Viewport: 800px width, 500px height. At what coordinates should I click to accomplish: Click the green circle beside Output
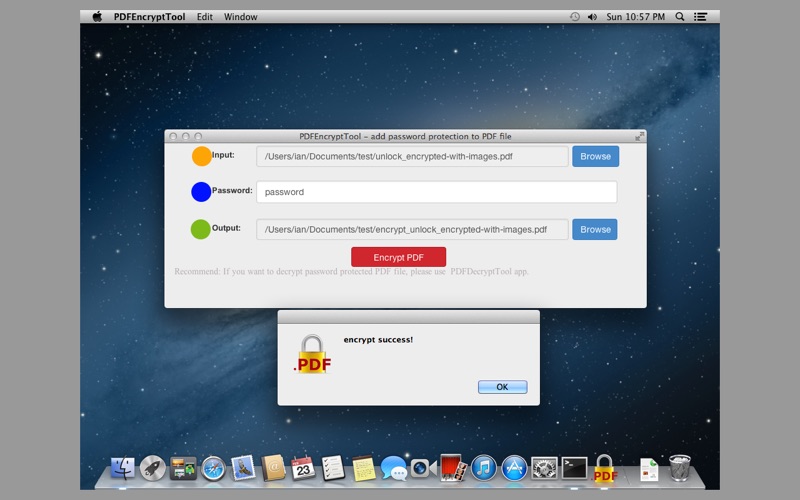[201, 229]
